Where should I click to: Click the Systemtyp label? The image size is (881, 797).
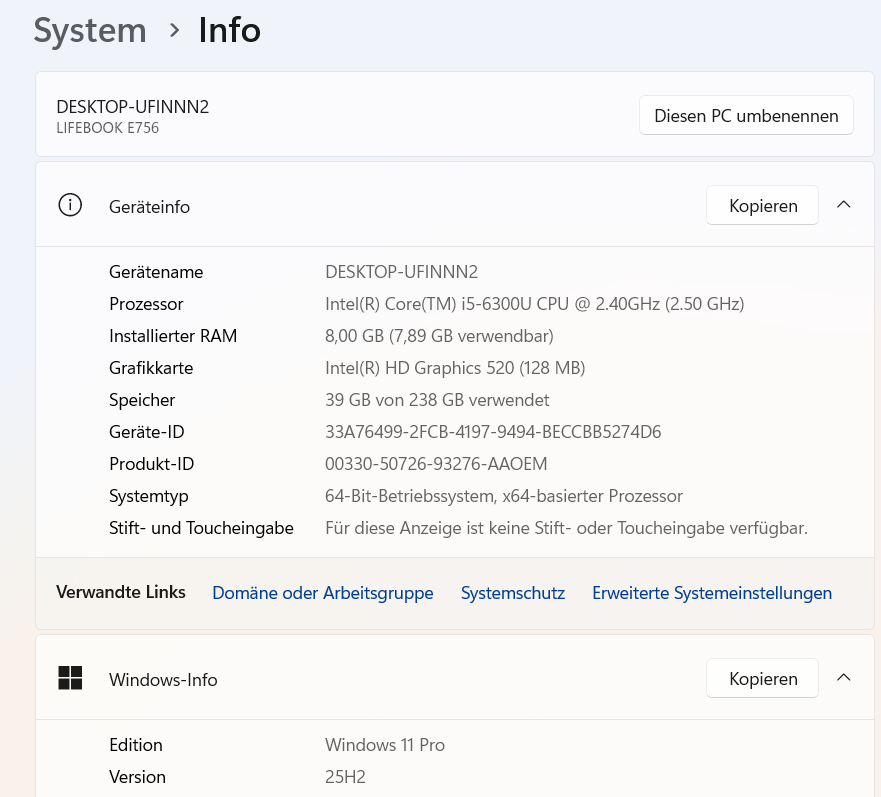coord(149,496)
